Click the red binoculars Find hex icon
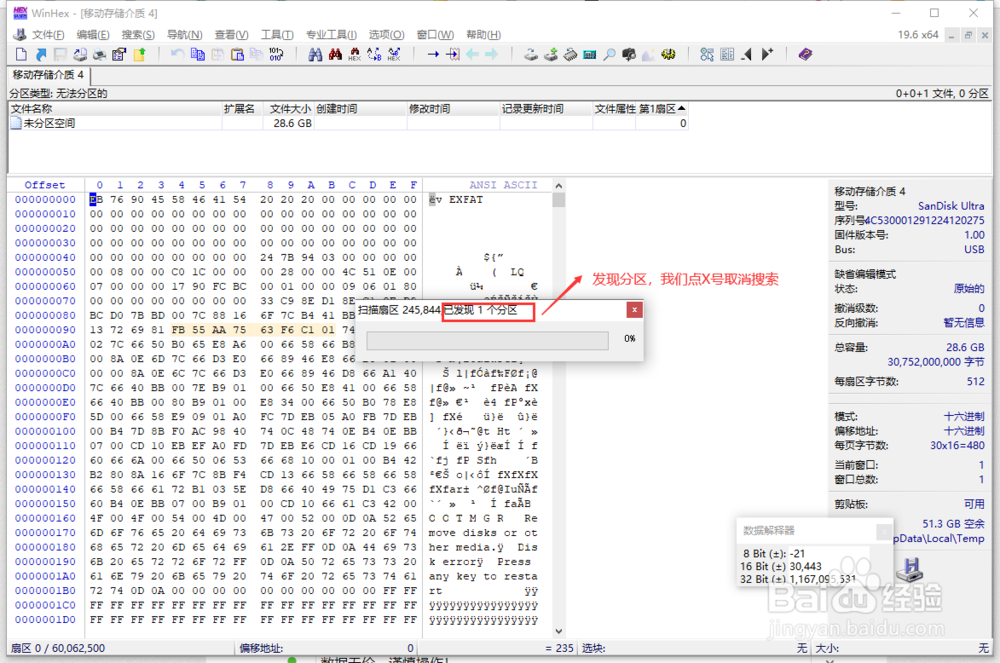The width and height of the screenshot is (1000, 663). tap(335, 54)
